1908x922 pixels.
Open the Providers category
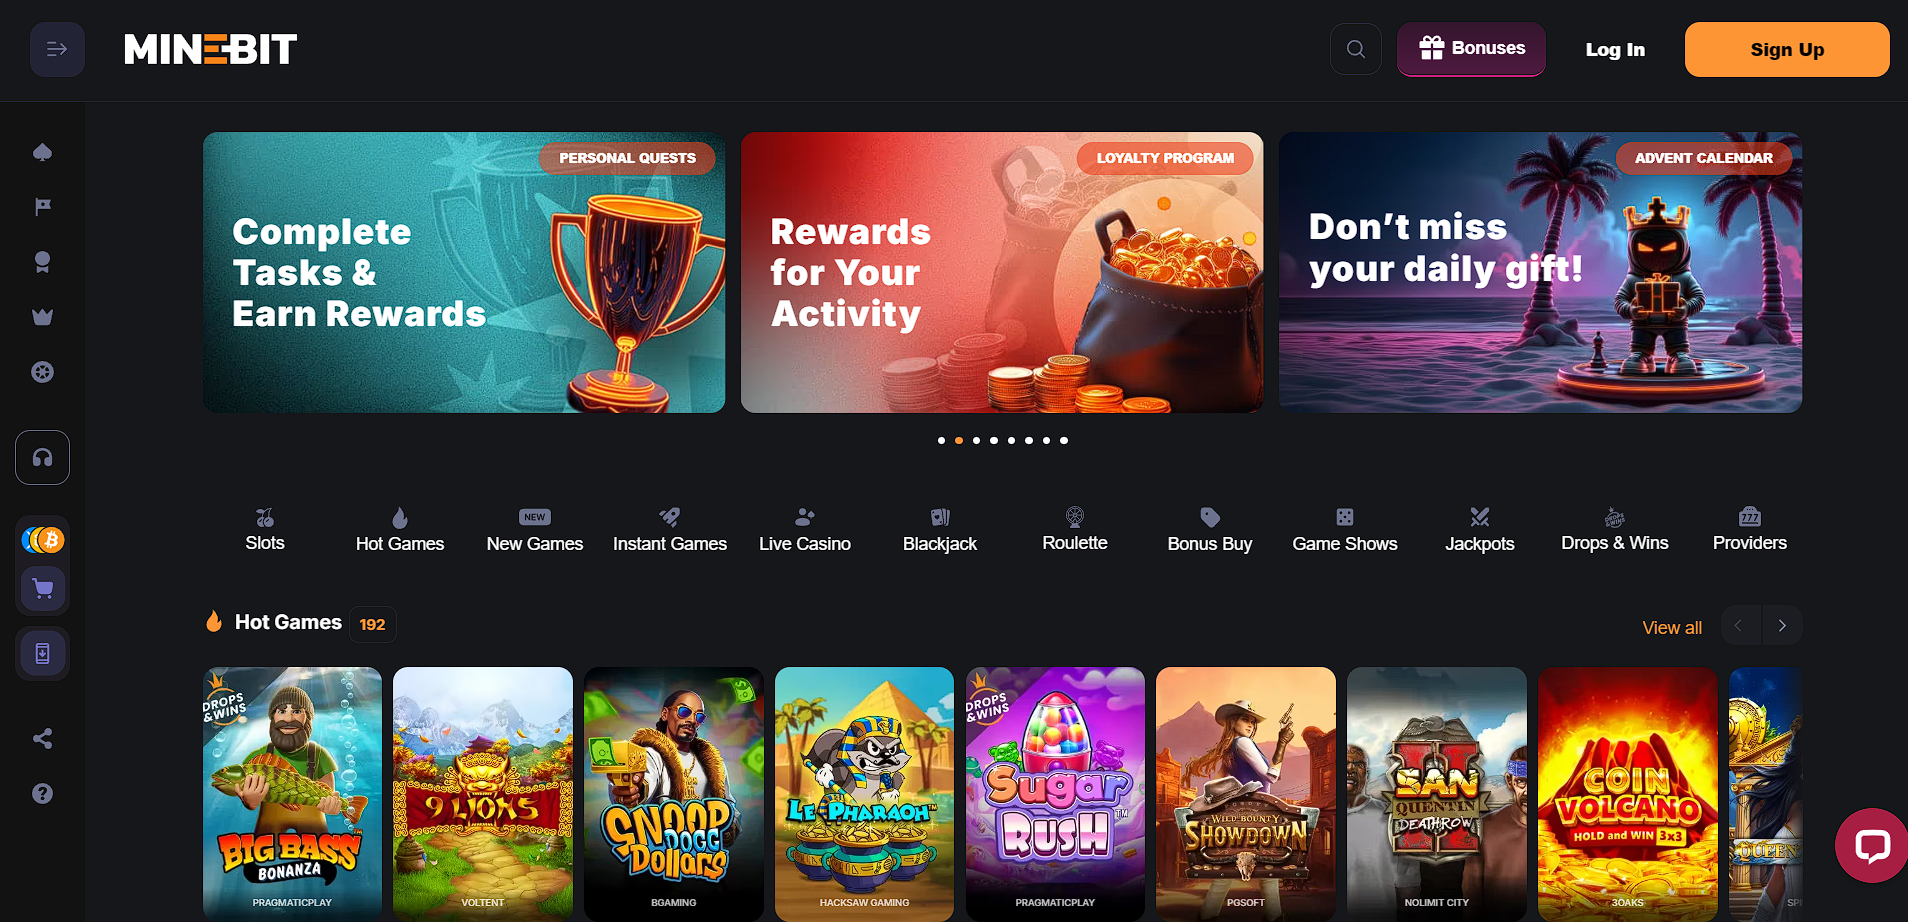(x=1749, y=530)
